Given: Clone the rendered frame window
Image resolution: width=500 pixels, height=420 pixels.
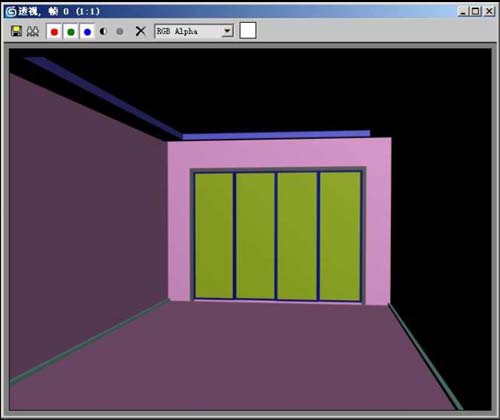Looking at the screenshot, I should coord(33,31).
